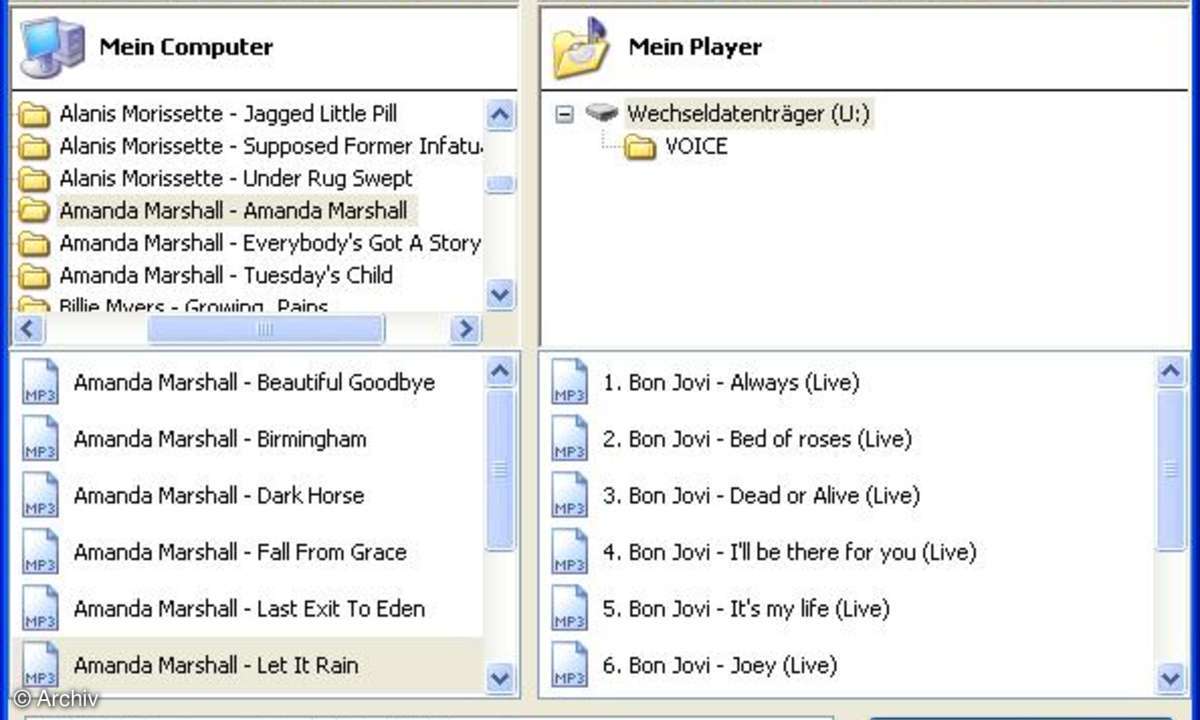Image resolution: width=1200 pixels, height=720 pixels.
Task: Click folder icon of Jagged Little Pill
Action: tap(35, 115)
